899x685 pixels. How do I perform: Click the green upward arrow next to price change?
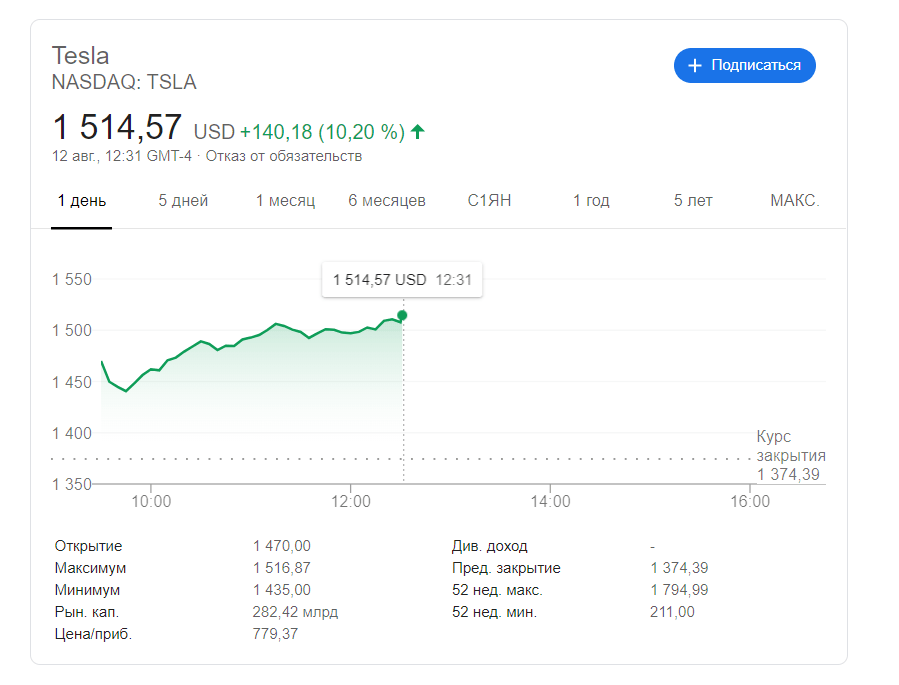point(418,128)
